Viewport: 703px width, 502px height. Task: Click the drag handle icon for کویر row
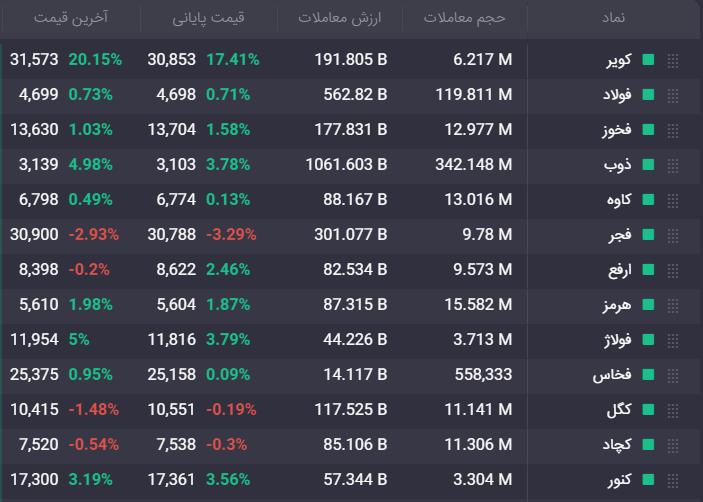pos(673,60)
